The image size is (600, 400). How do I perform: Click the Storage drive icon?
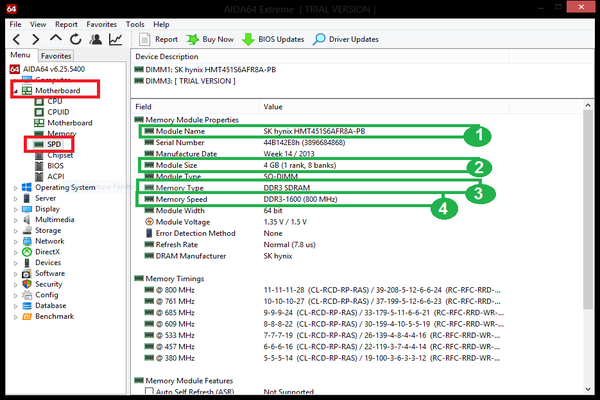(27, 230)
